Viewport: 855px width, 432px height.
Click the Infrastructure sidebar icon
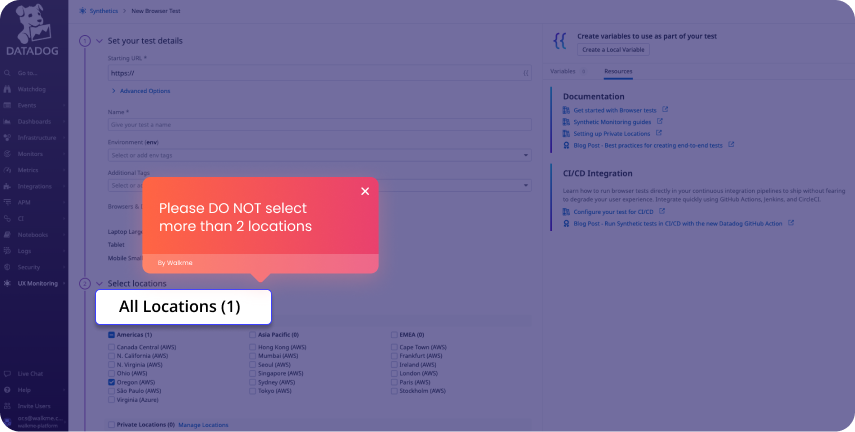coord(8,137)
